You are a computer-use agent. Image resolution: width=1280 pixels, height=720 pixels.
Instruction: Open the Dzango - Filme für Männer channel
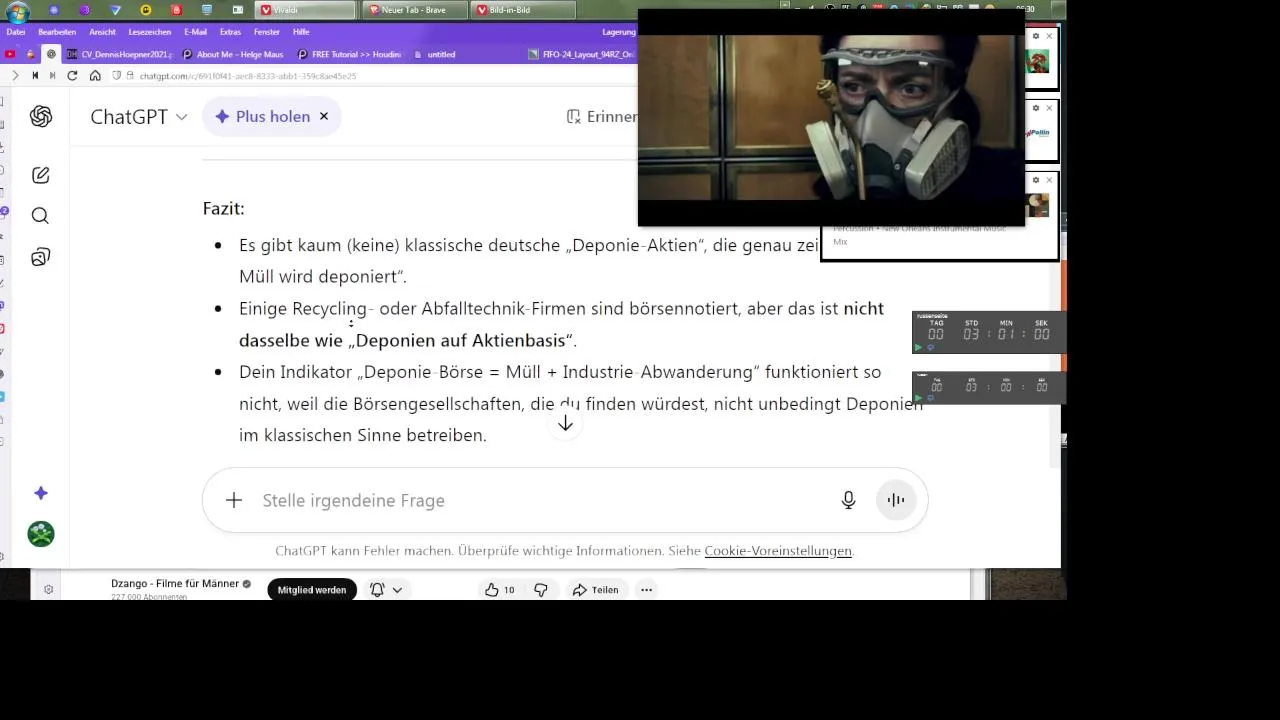coord(175,583)
